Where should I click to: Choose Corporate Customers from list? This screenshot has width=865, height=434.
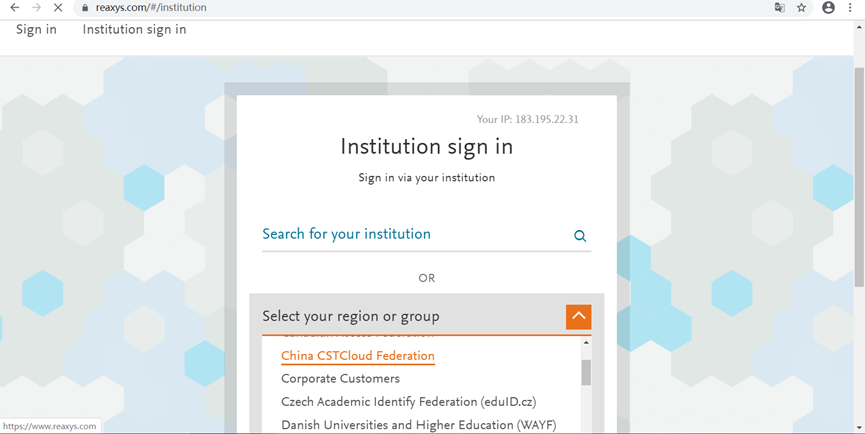click(x=340, y=379)
